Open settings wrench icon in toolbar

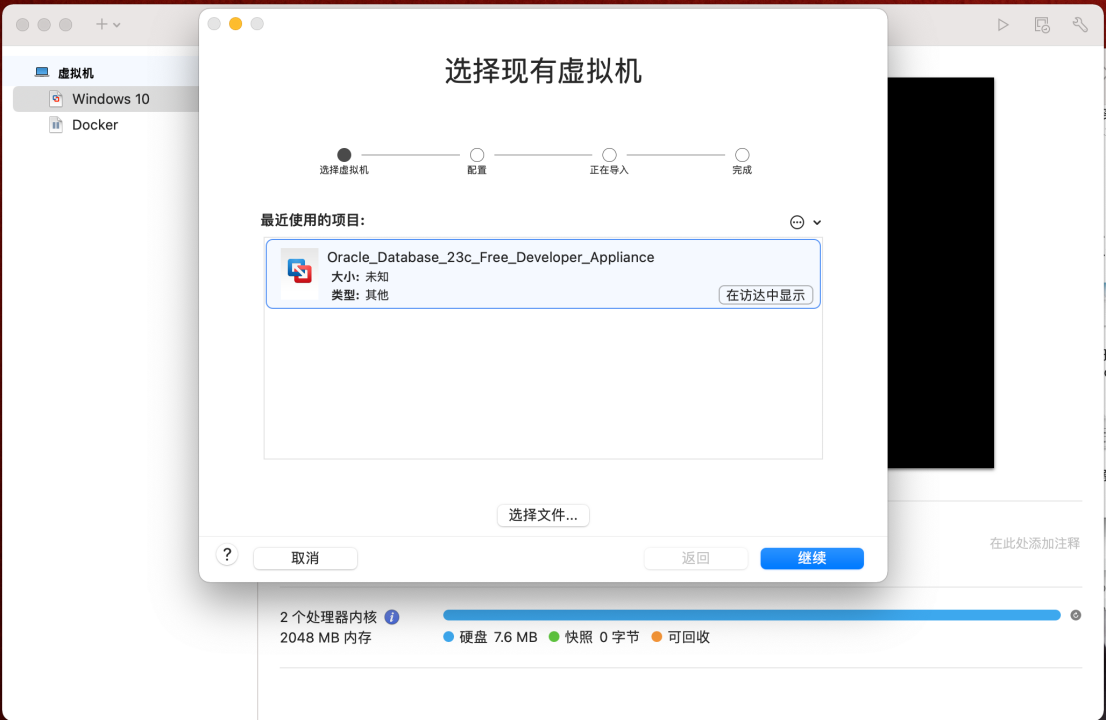point(1080,25)
